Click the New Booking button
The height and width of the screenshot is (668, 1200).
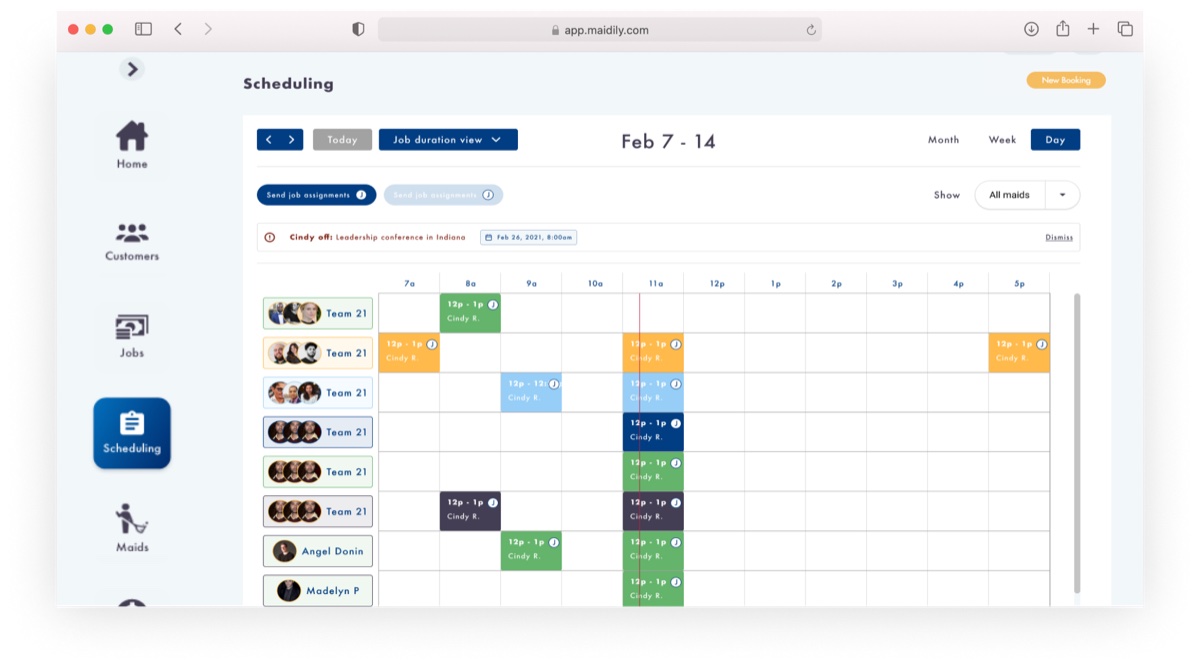click(1065, 80)
